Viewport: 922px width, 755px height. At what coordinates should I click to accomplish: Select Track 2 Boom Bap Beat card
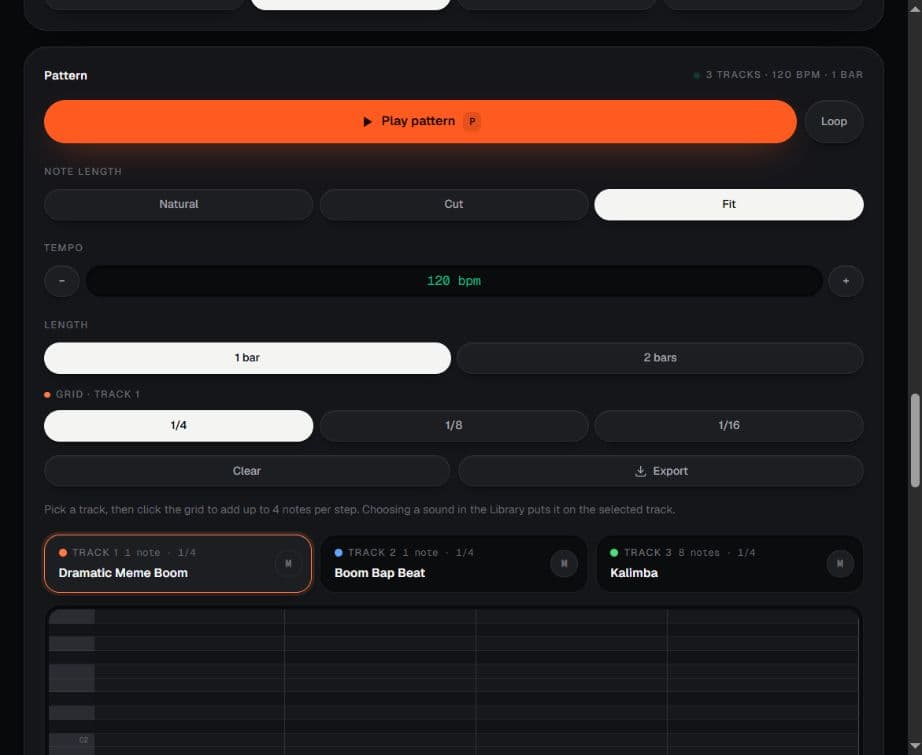point(453,563)
